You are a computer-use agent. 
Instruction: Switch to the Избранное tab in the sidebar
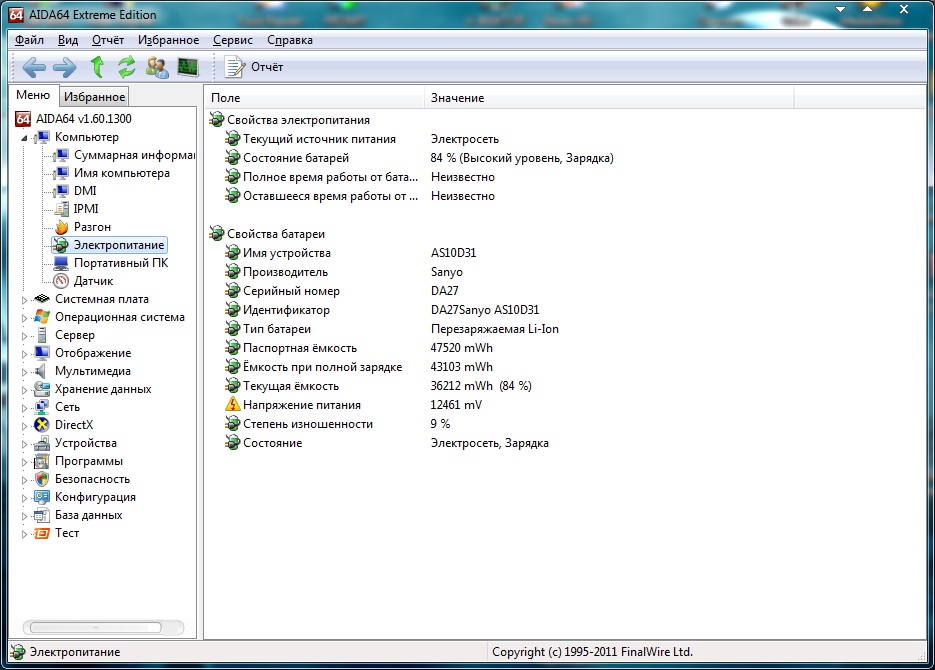tap(94, 97)
